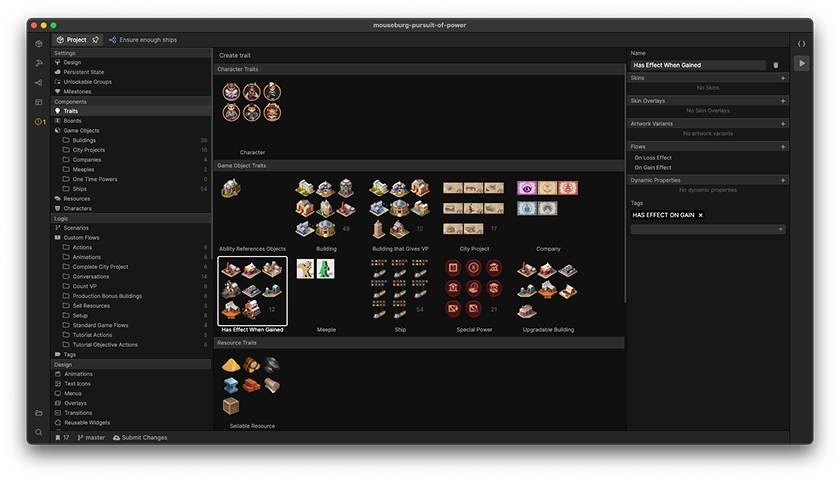Click the Create trait button
This screenshot has width=840, height=480.
(x=236, y=55)
